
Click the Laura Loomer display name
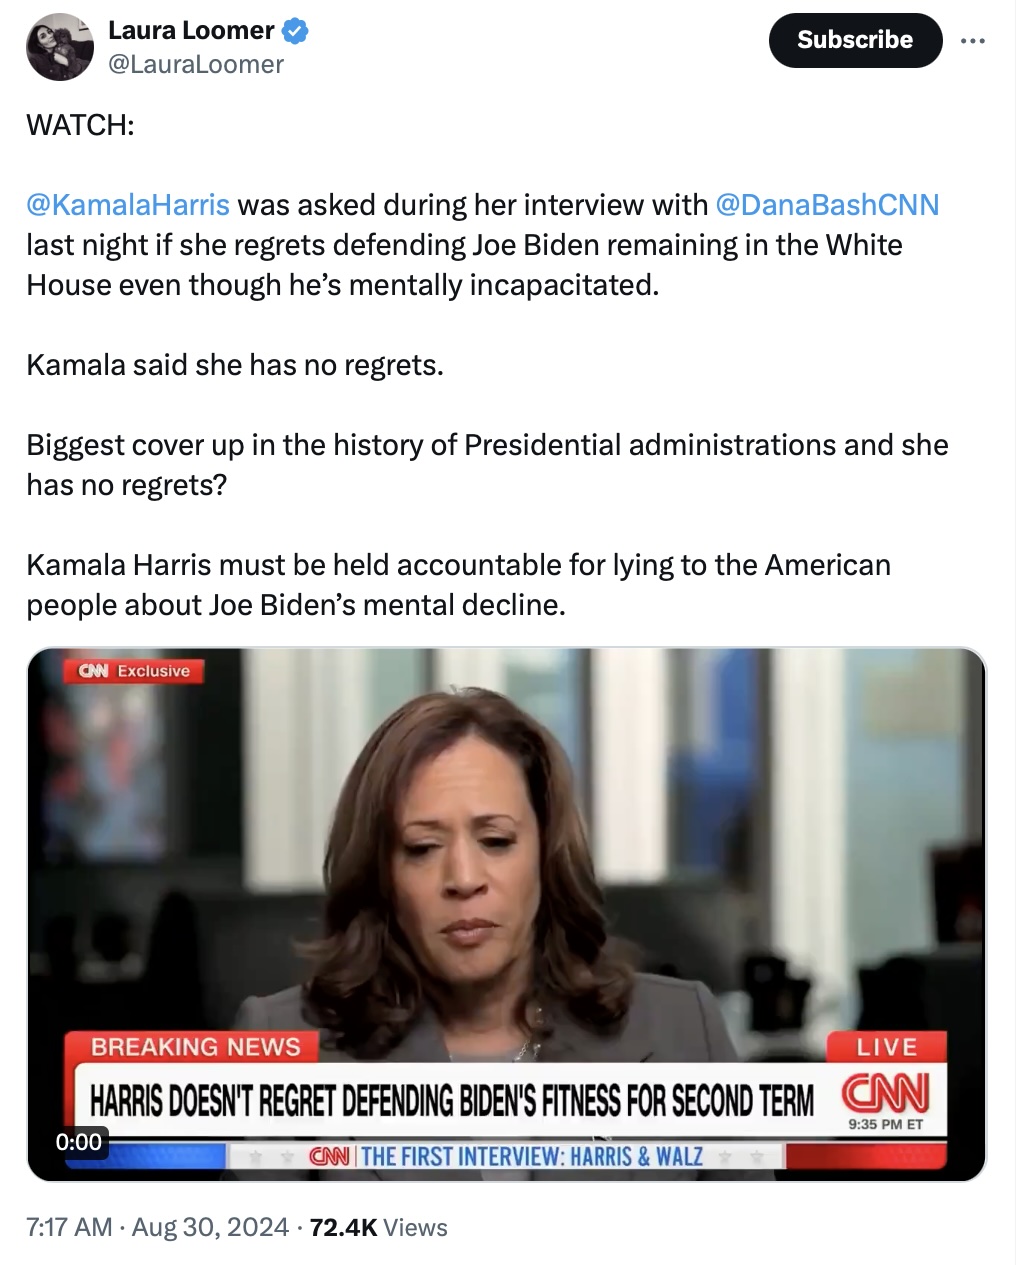click(191, 31)
